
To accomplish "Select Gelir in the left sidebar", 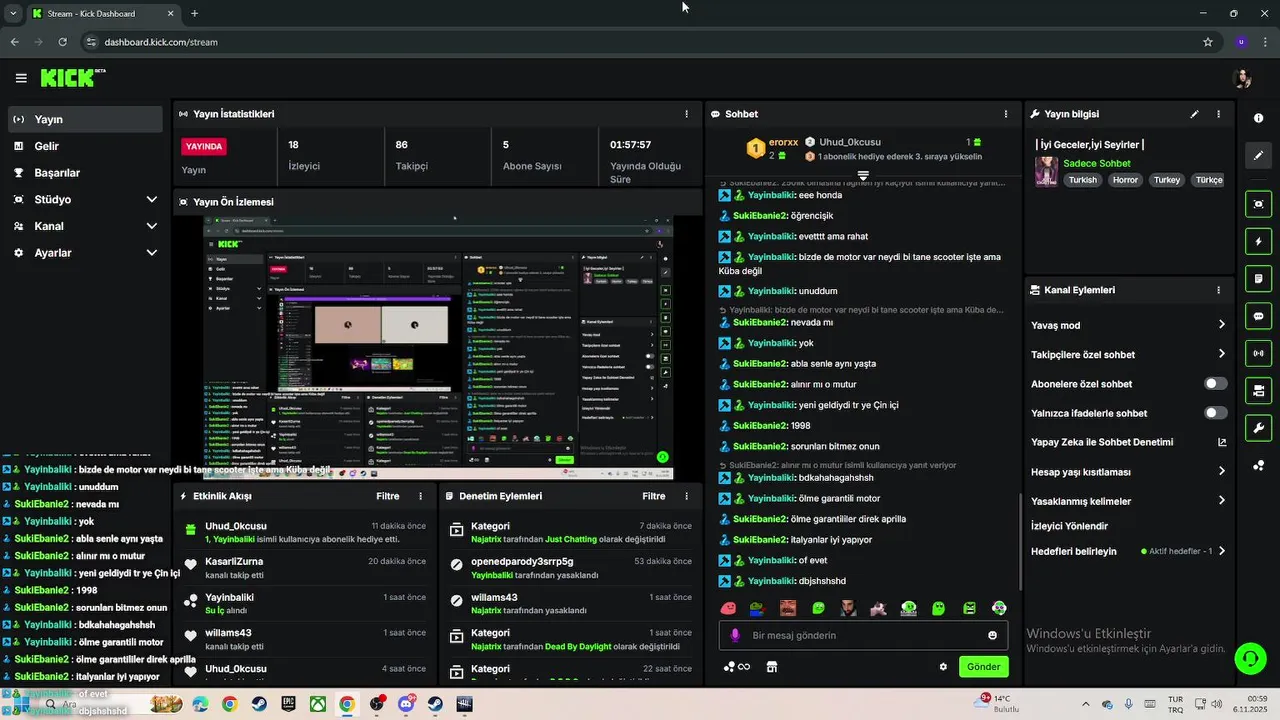I will [x=84, y=146].
